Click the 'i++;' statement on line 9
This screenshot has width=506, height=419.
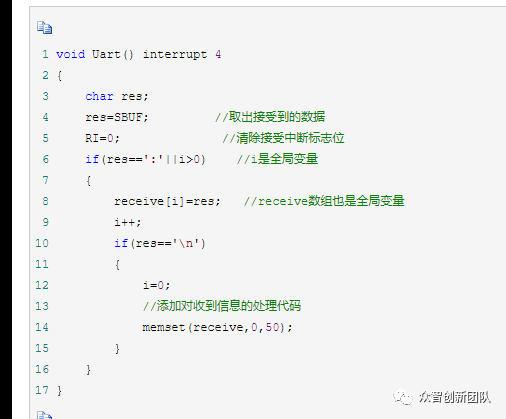tap(128, 222)
